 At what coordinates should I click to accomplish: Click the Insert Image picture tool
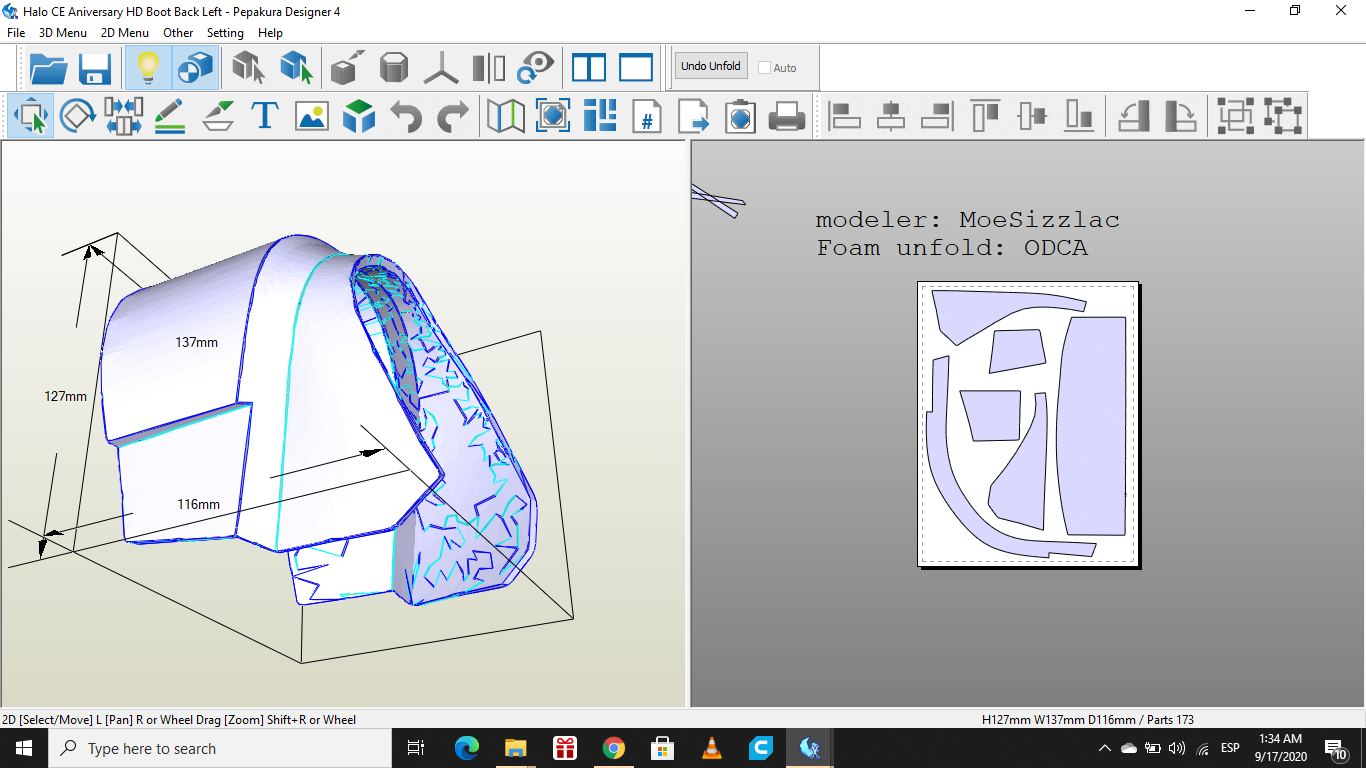(x=312, y=116)
